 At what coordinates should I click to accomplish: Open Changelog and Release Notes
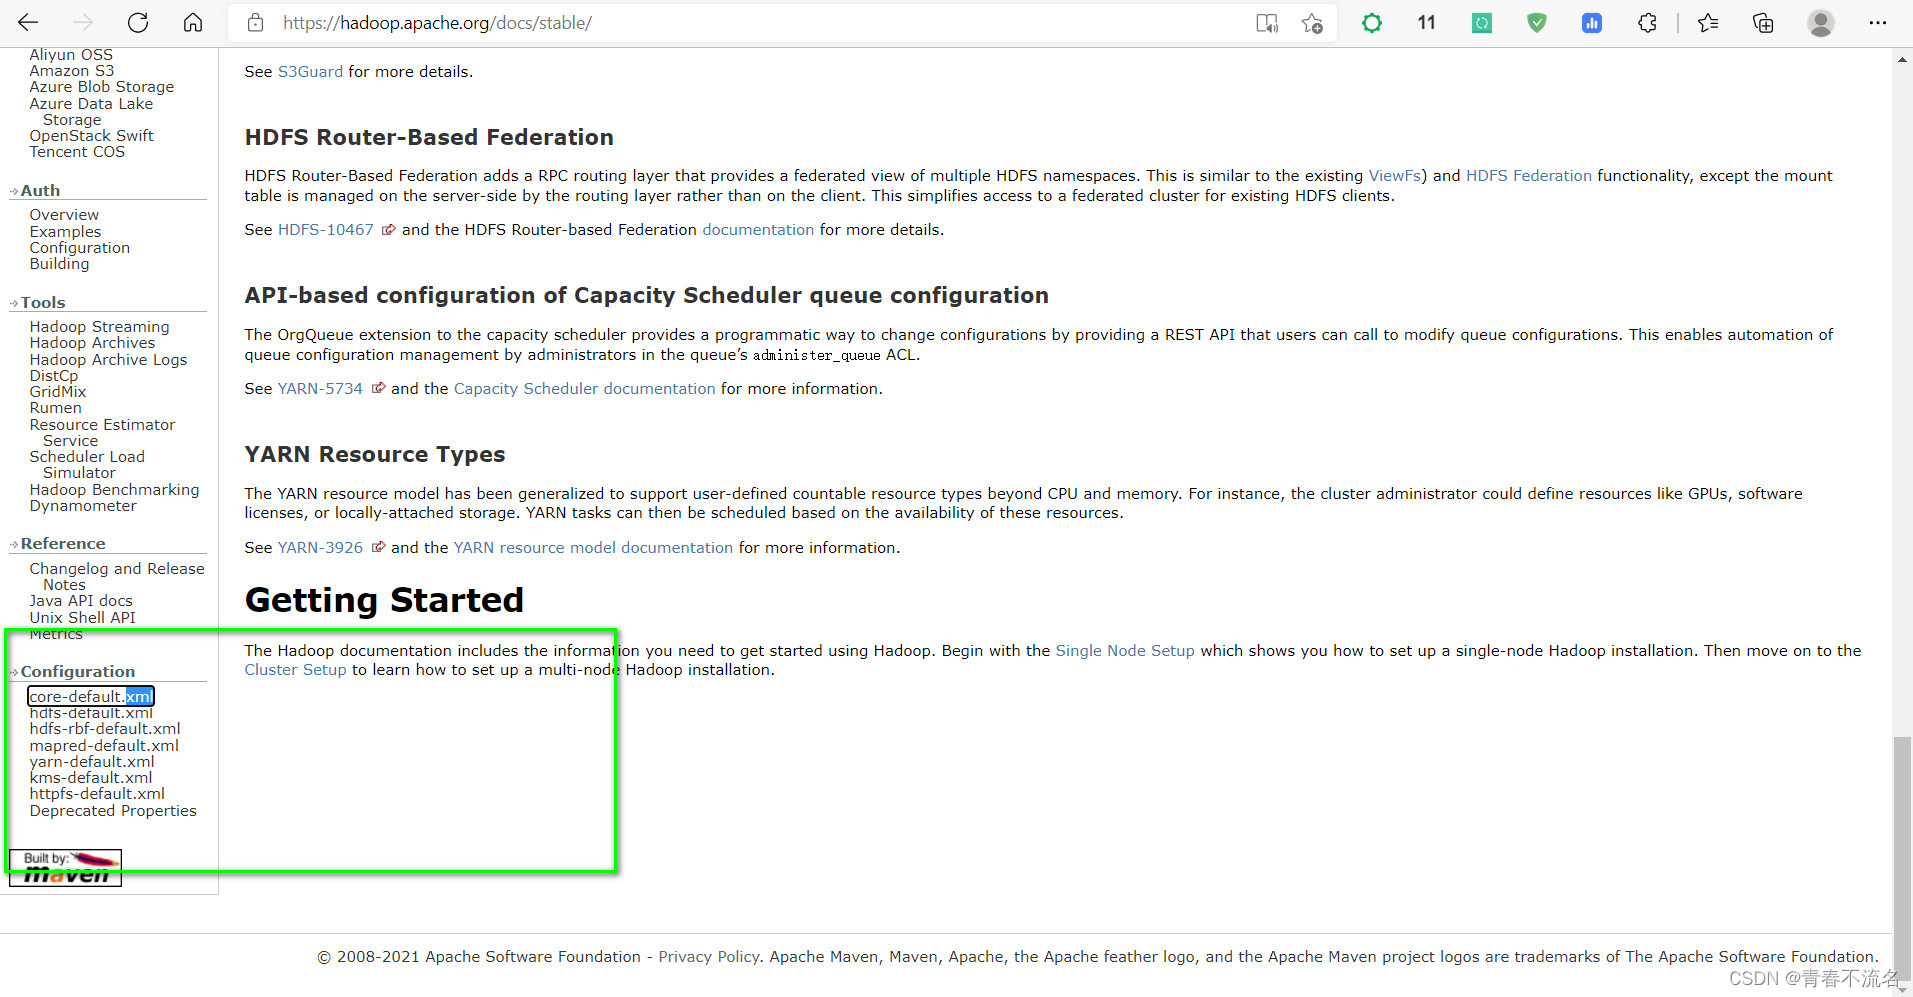pyautogui.click(x=117, y=577)
